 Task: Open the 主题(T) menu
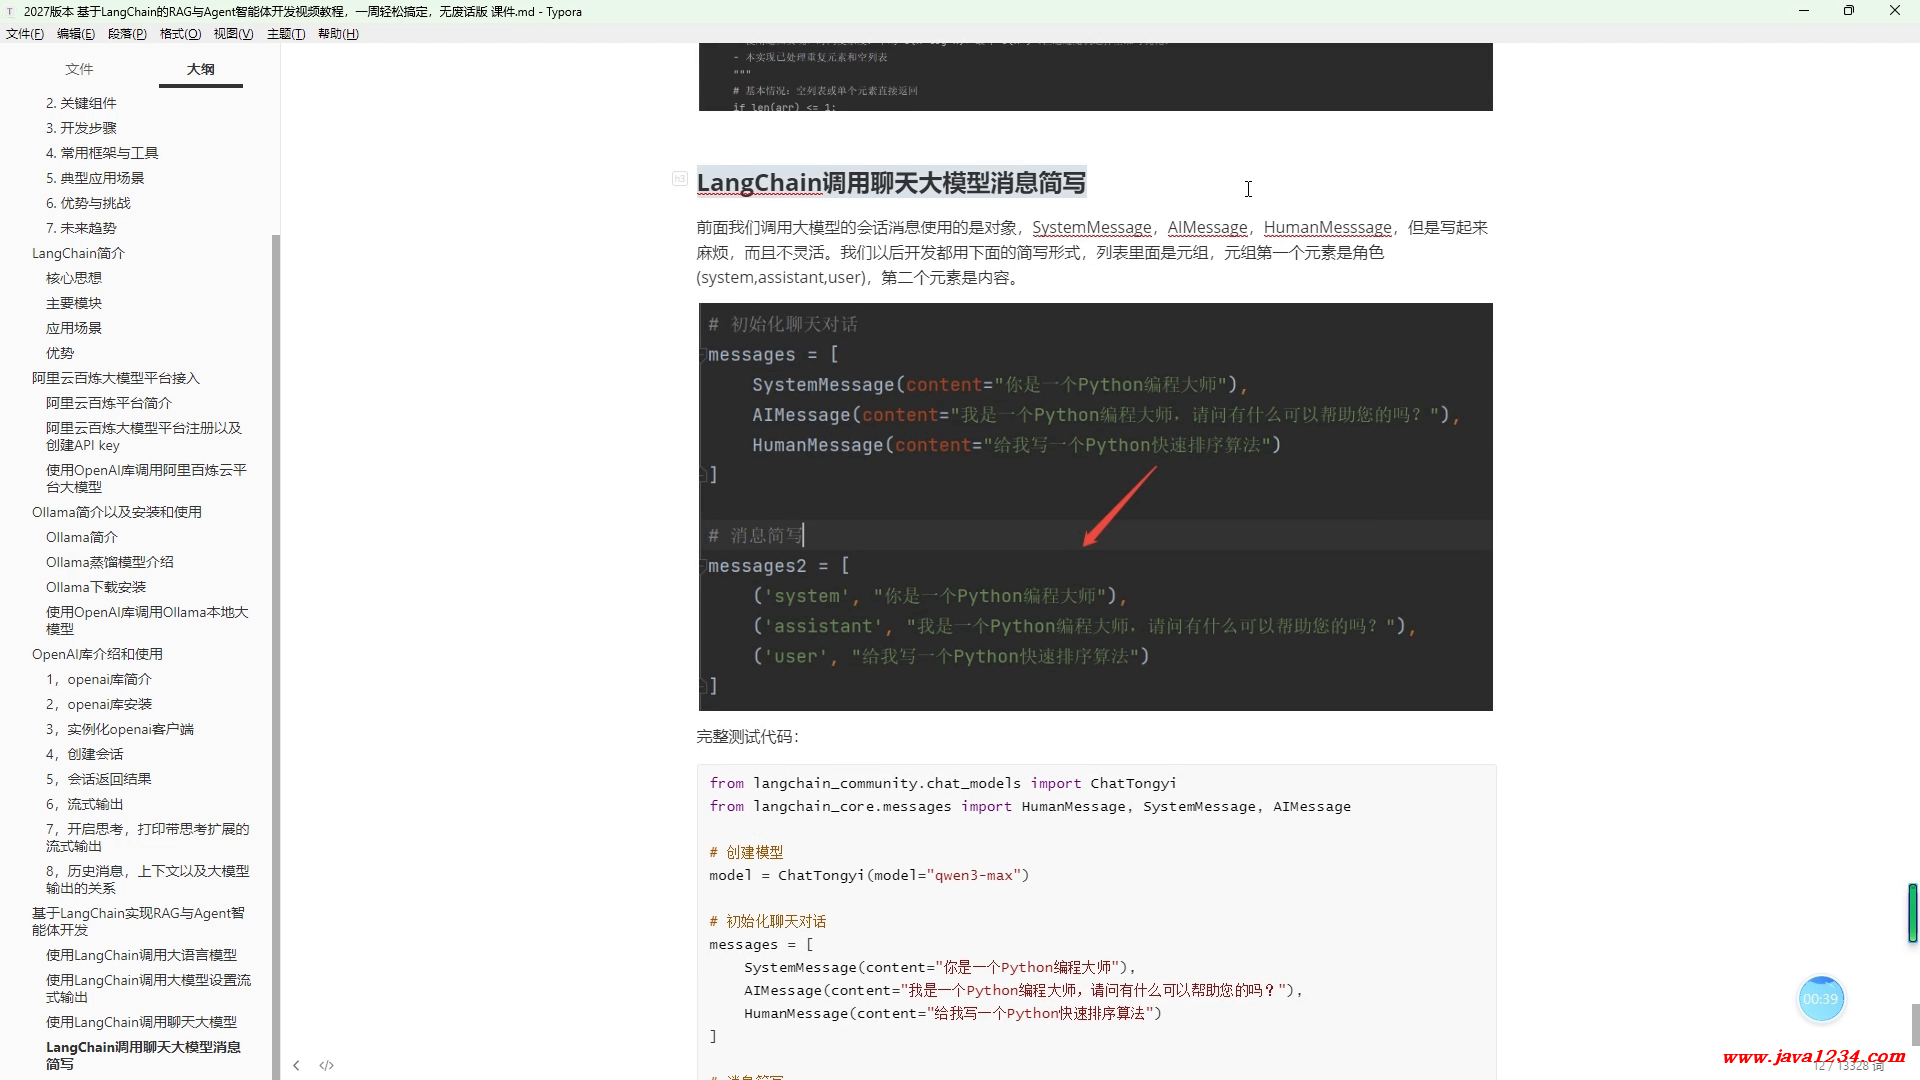[x=285, y=33]
